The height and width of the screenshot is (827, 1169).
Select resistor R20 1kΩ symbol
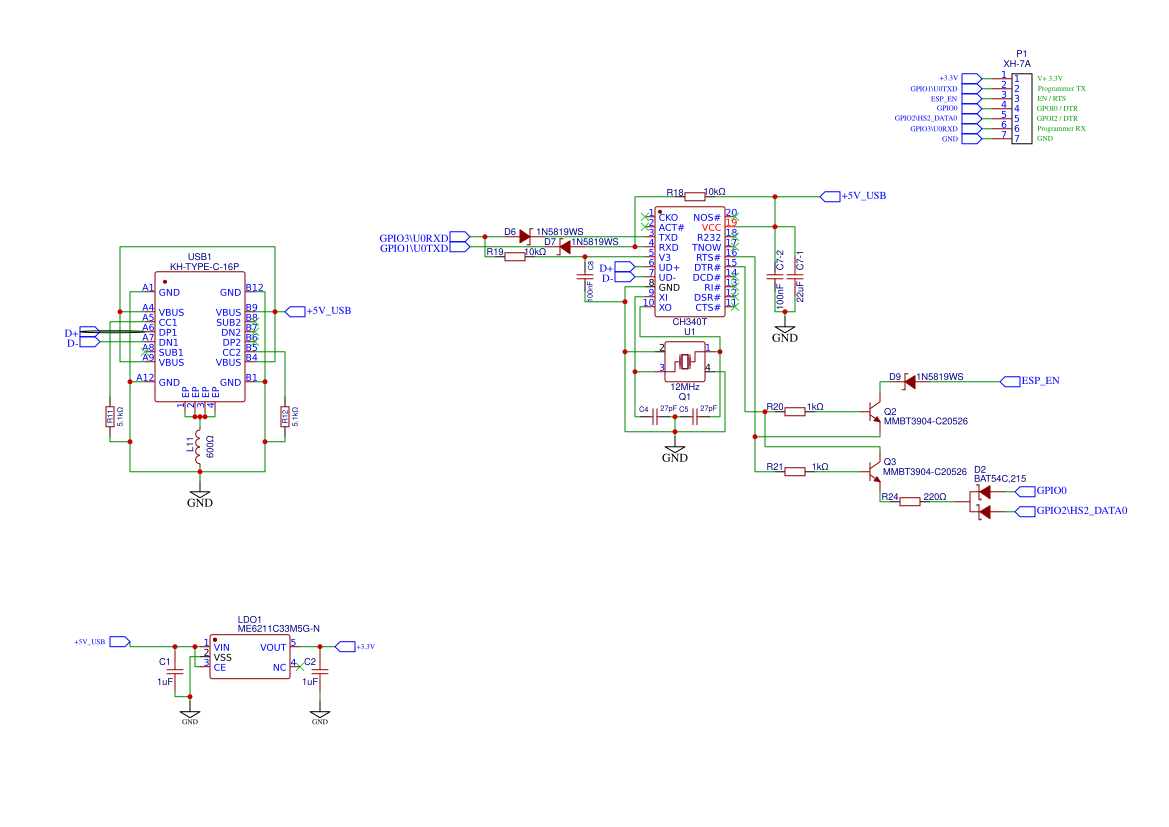[795, 412]
